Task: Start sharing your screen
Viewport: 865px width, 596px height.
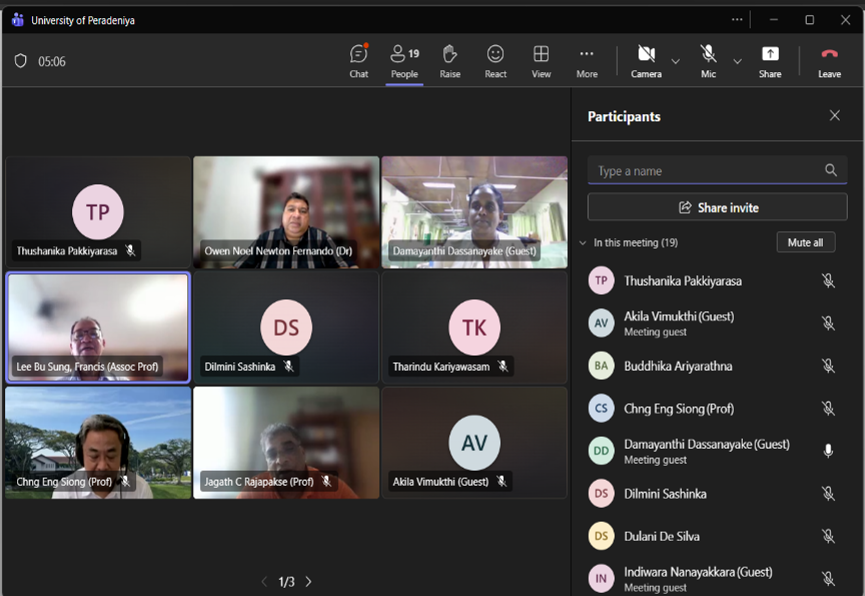Action: click(x=769, y=60)
